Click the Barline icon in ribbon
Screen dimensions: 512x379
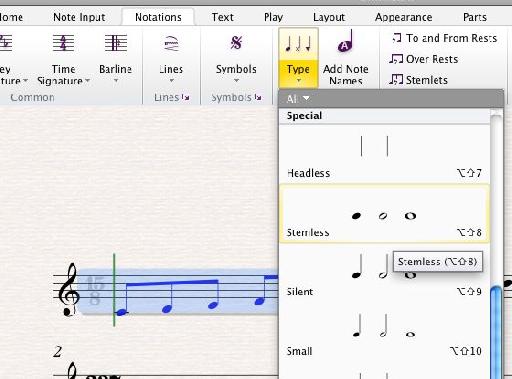coord(116,43)
